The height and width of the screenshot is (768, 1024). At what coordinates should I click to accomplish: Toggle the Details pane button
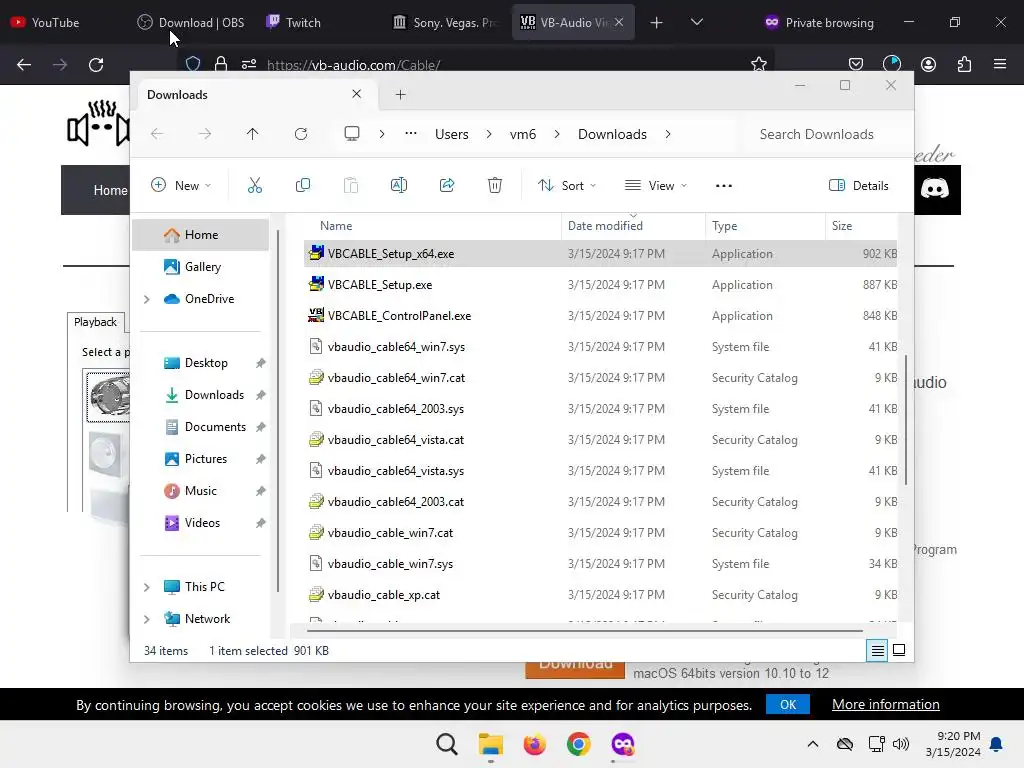858,185
